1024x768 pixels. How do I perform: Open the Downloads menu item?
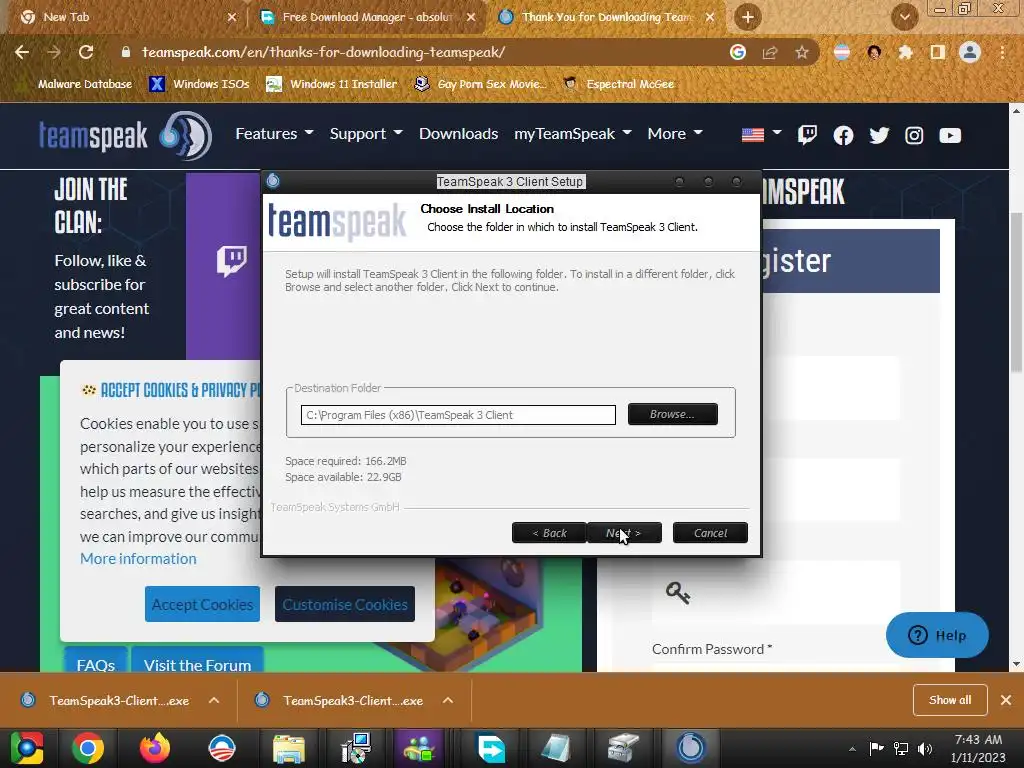point(458,134)
